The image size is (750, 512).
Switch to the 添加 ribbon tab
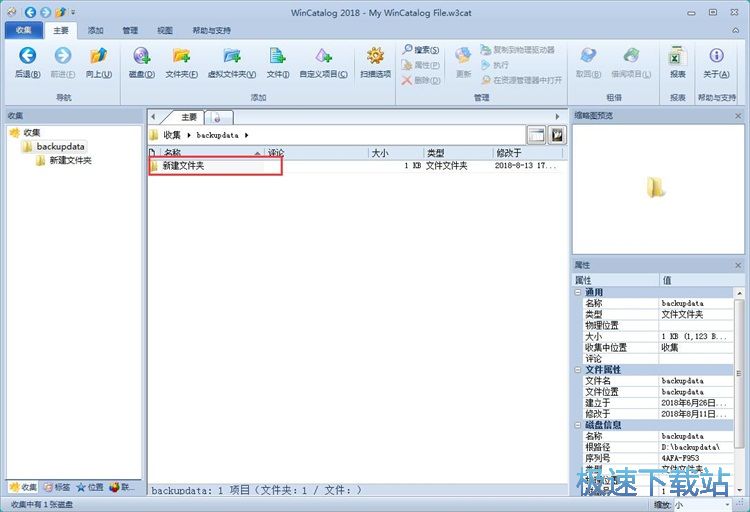click(95, 30)
